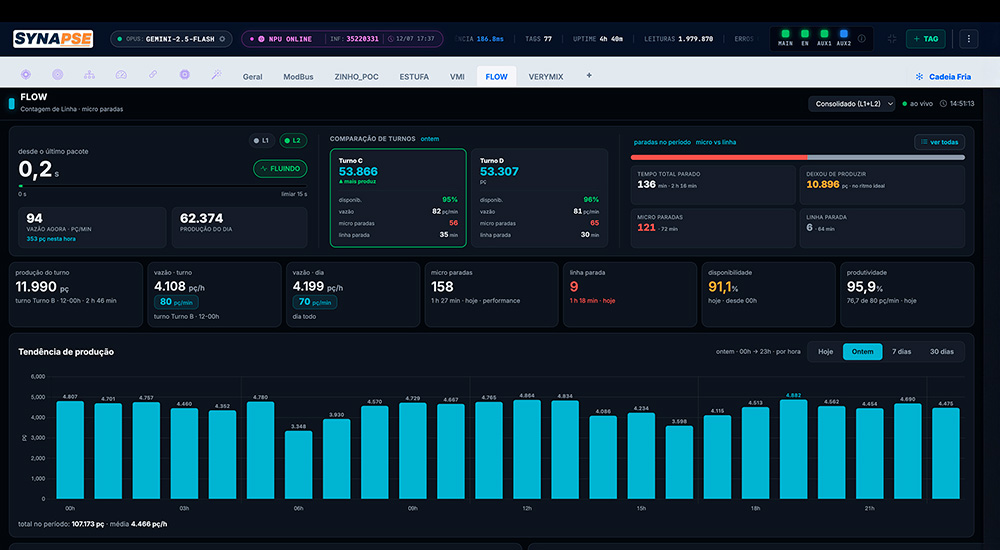The width and height of the screenshot is (1000, 550).
Task: Click the magic wand toolbar icon
Action: pos(217,75)
